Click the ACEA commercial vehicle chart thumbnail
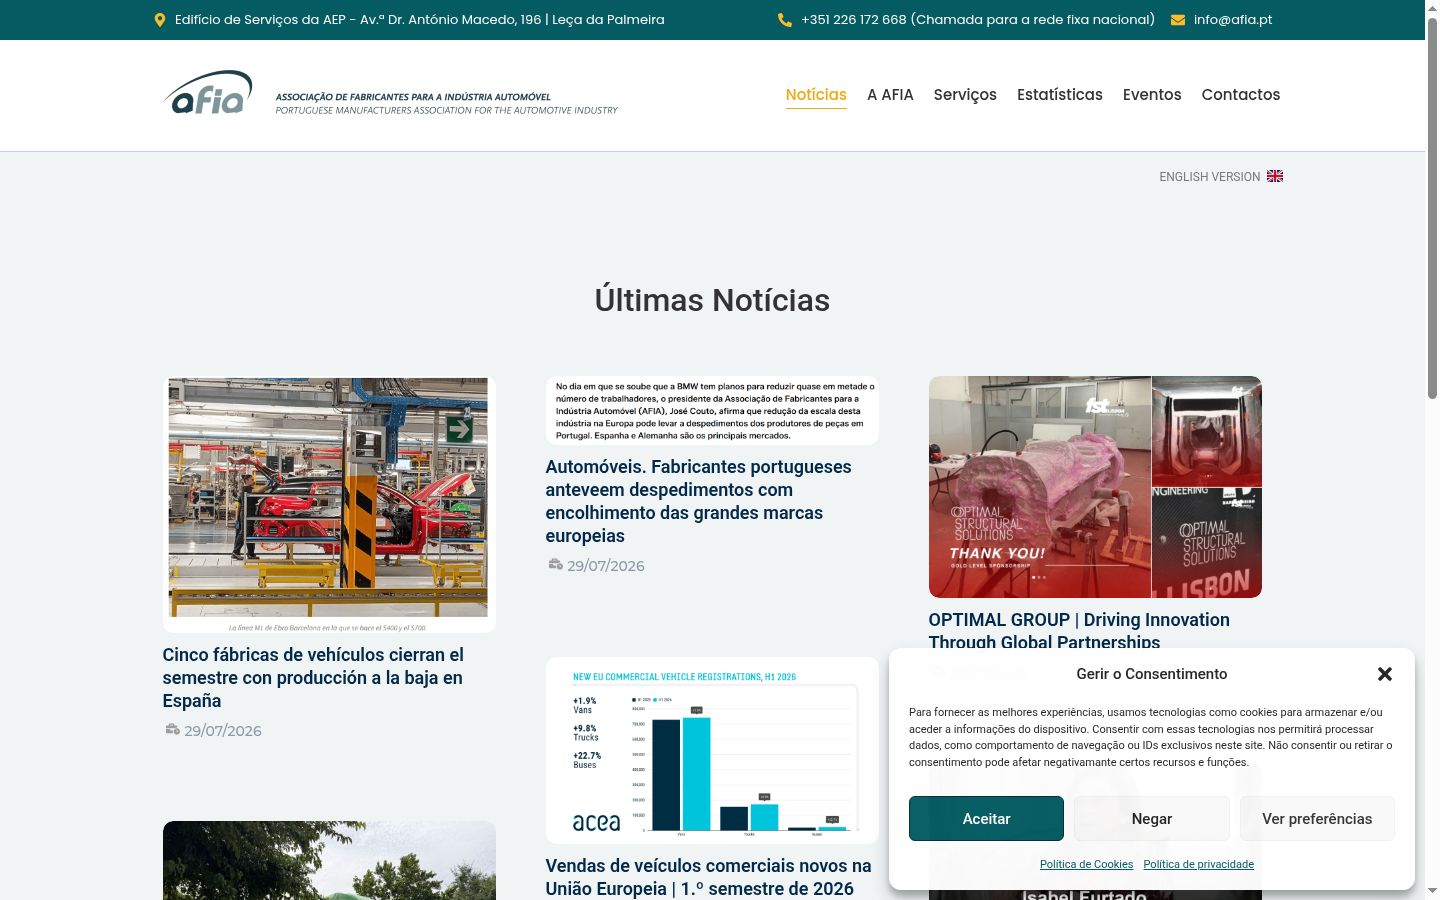This screenshot has width=1440, height=900. (712, 750)
